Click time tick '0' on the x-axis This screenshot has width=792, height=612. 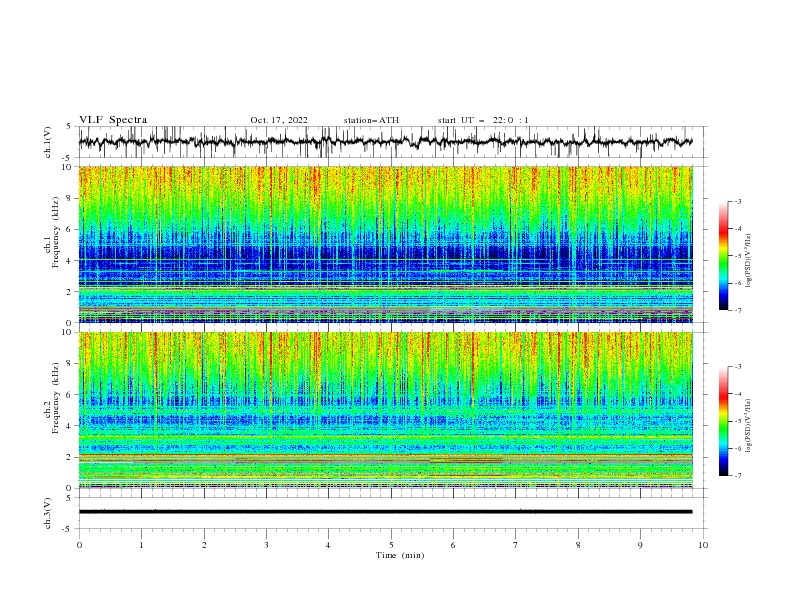(x=79, y=545)
